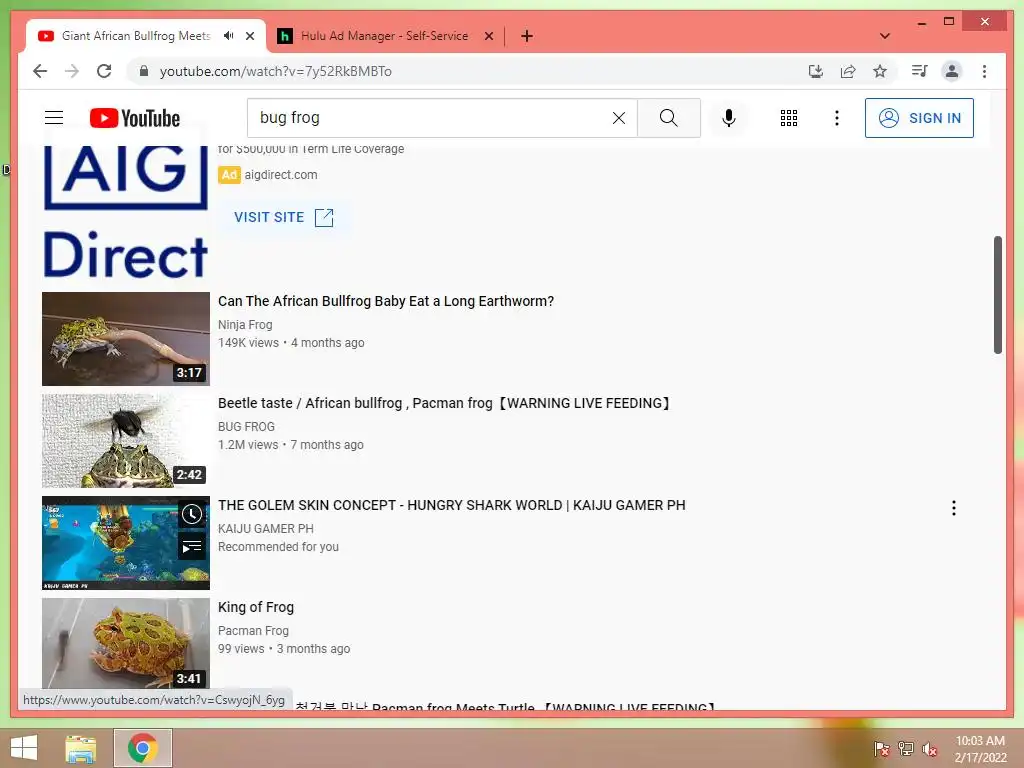Click the magnifier search button

point(668,118)
